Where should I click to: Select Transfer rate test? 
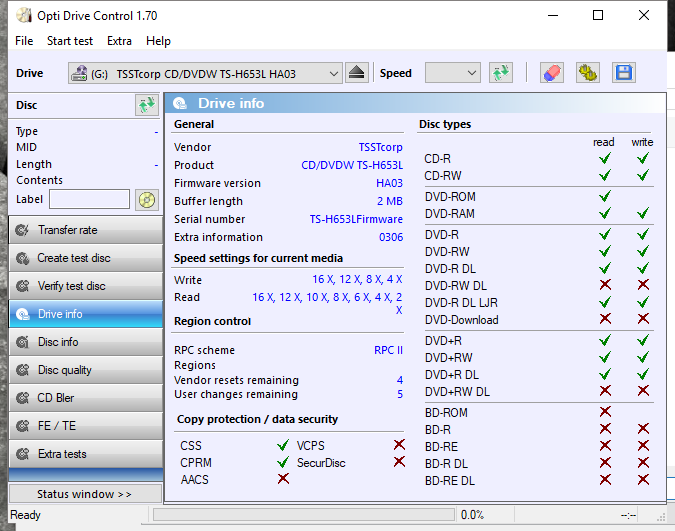point(86,230)
